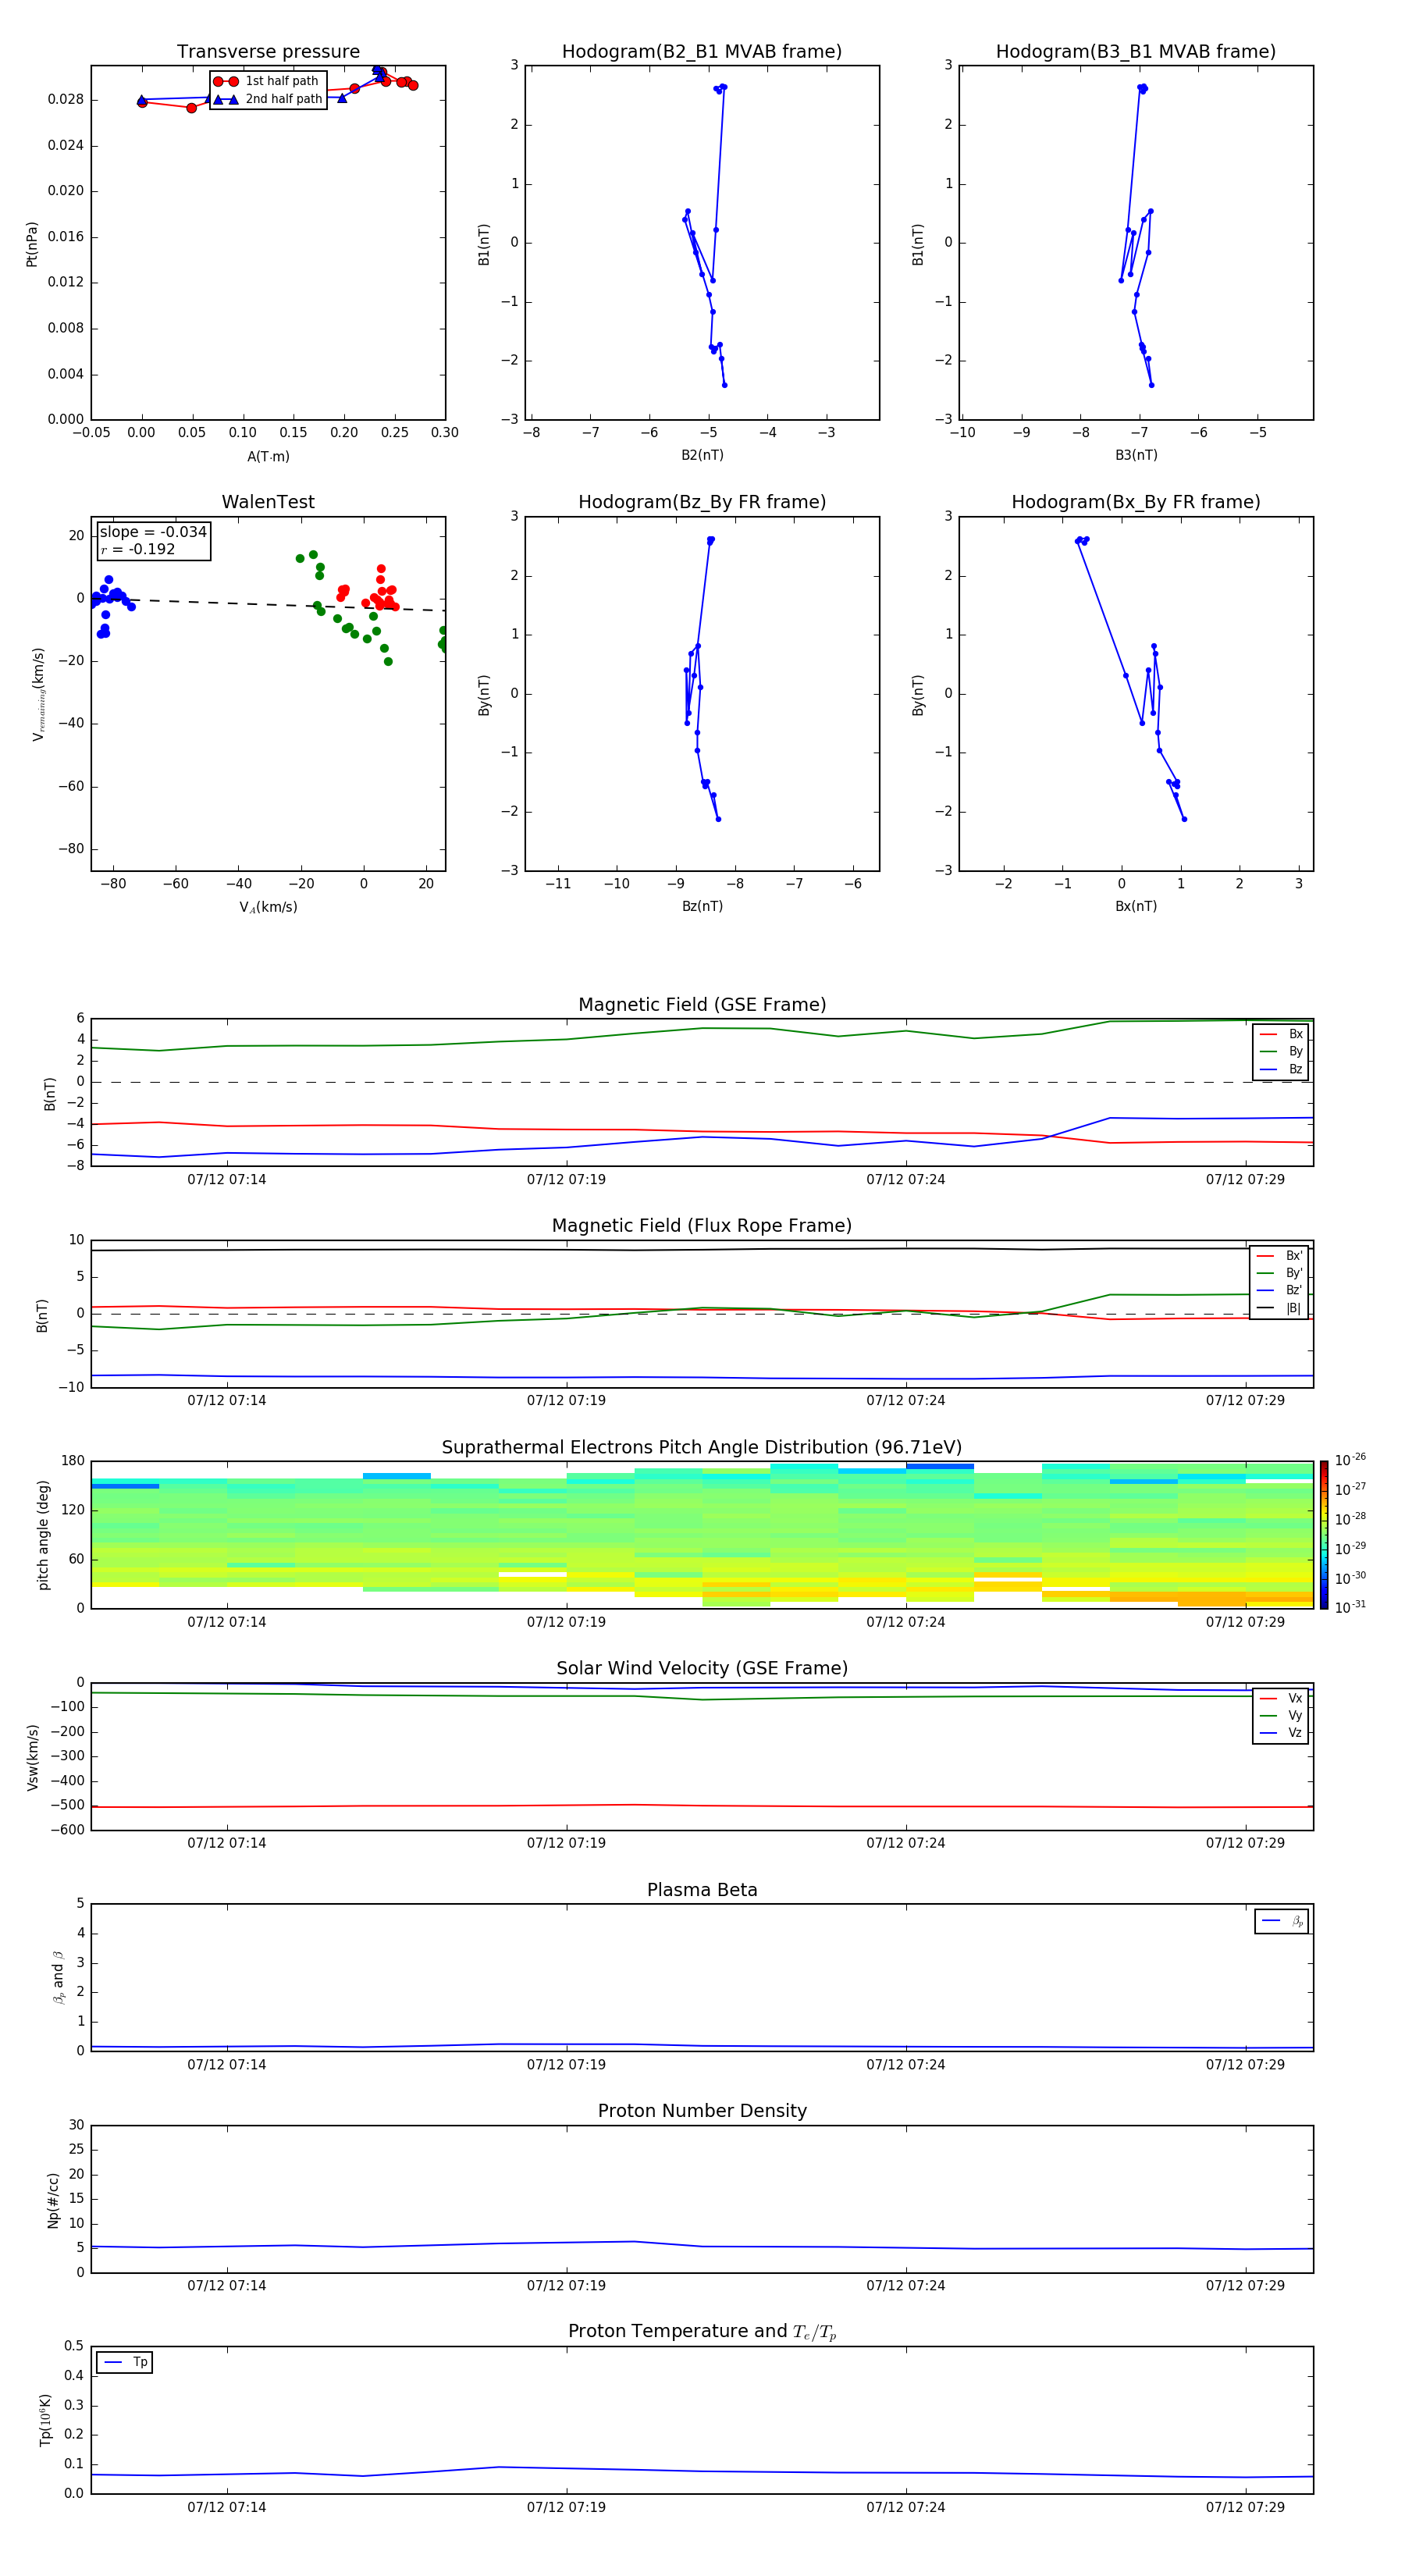Click the '07/12 07:24' tick under Flux Rope plot
1405x2576 pixels.
[905, 1401]
